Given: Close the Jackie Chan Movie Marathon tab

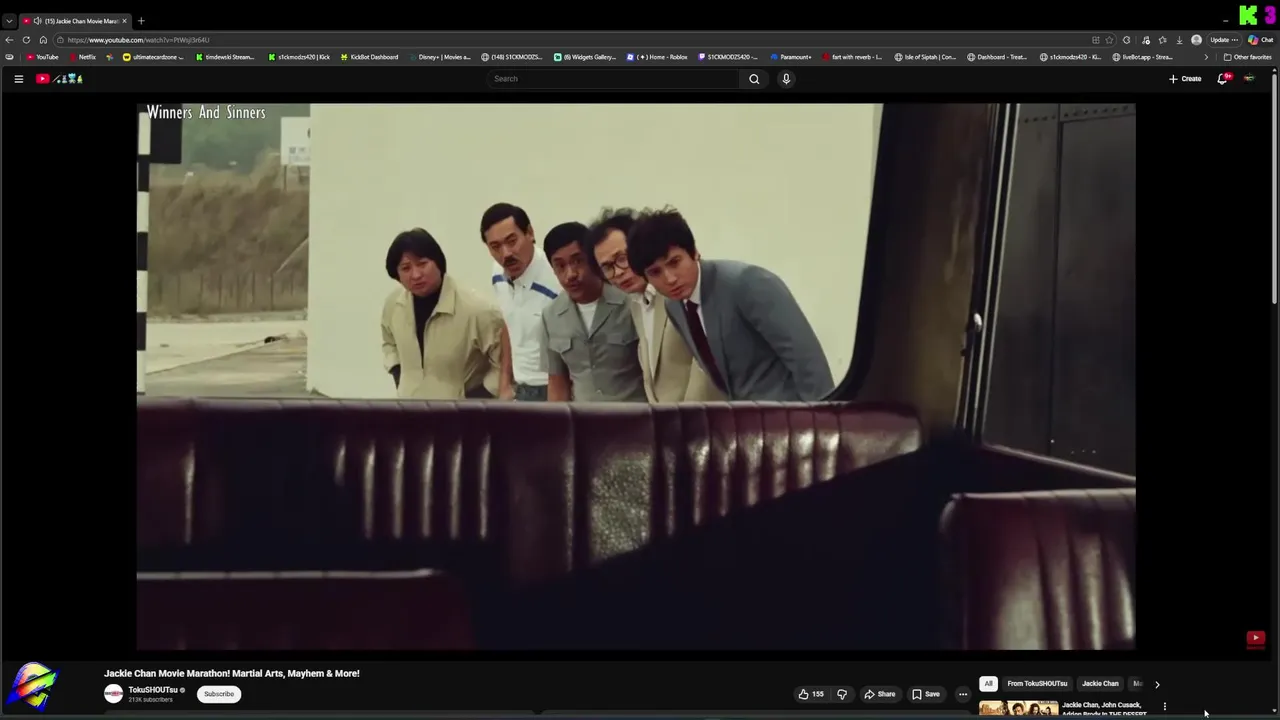Looking at the screenshot, I should tap(125, 21).
